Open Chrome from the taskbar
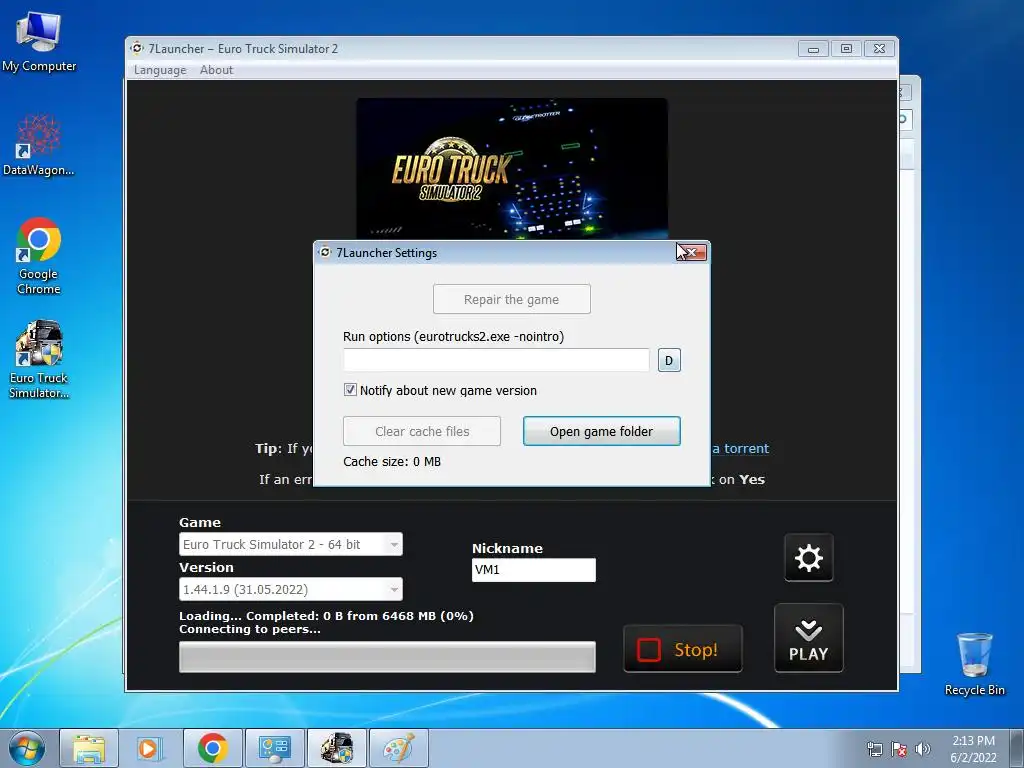This screenshot has height=768, width=1024. tap(212, 748)
